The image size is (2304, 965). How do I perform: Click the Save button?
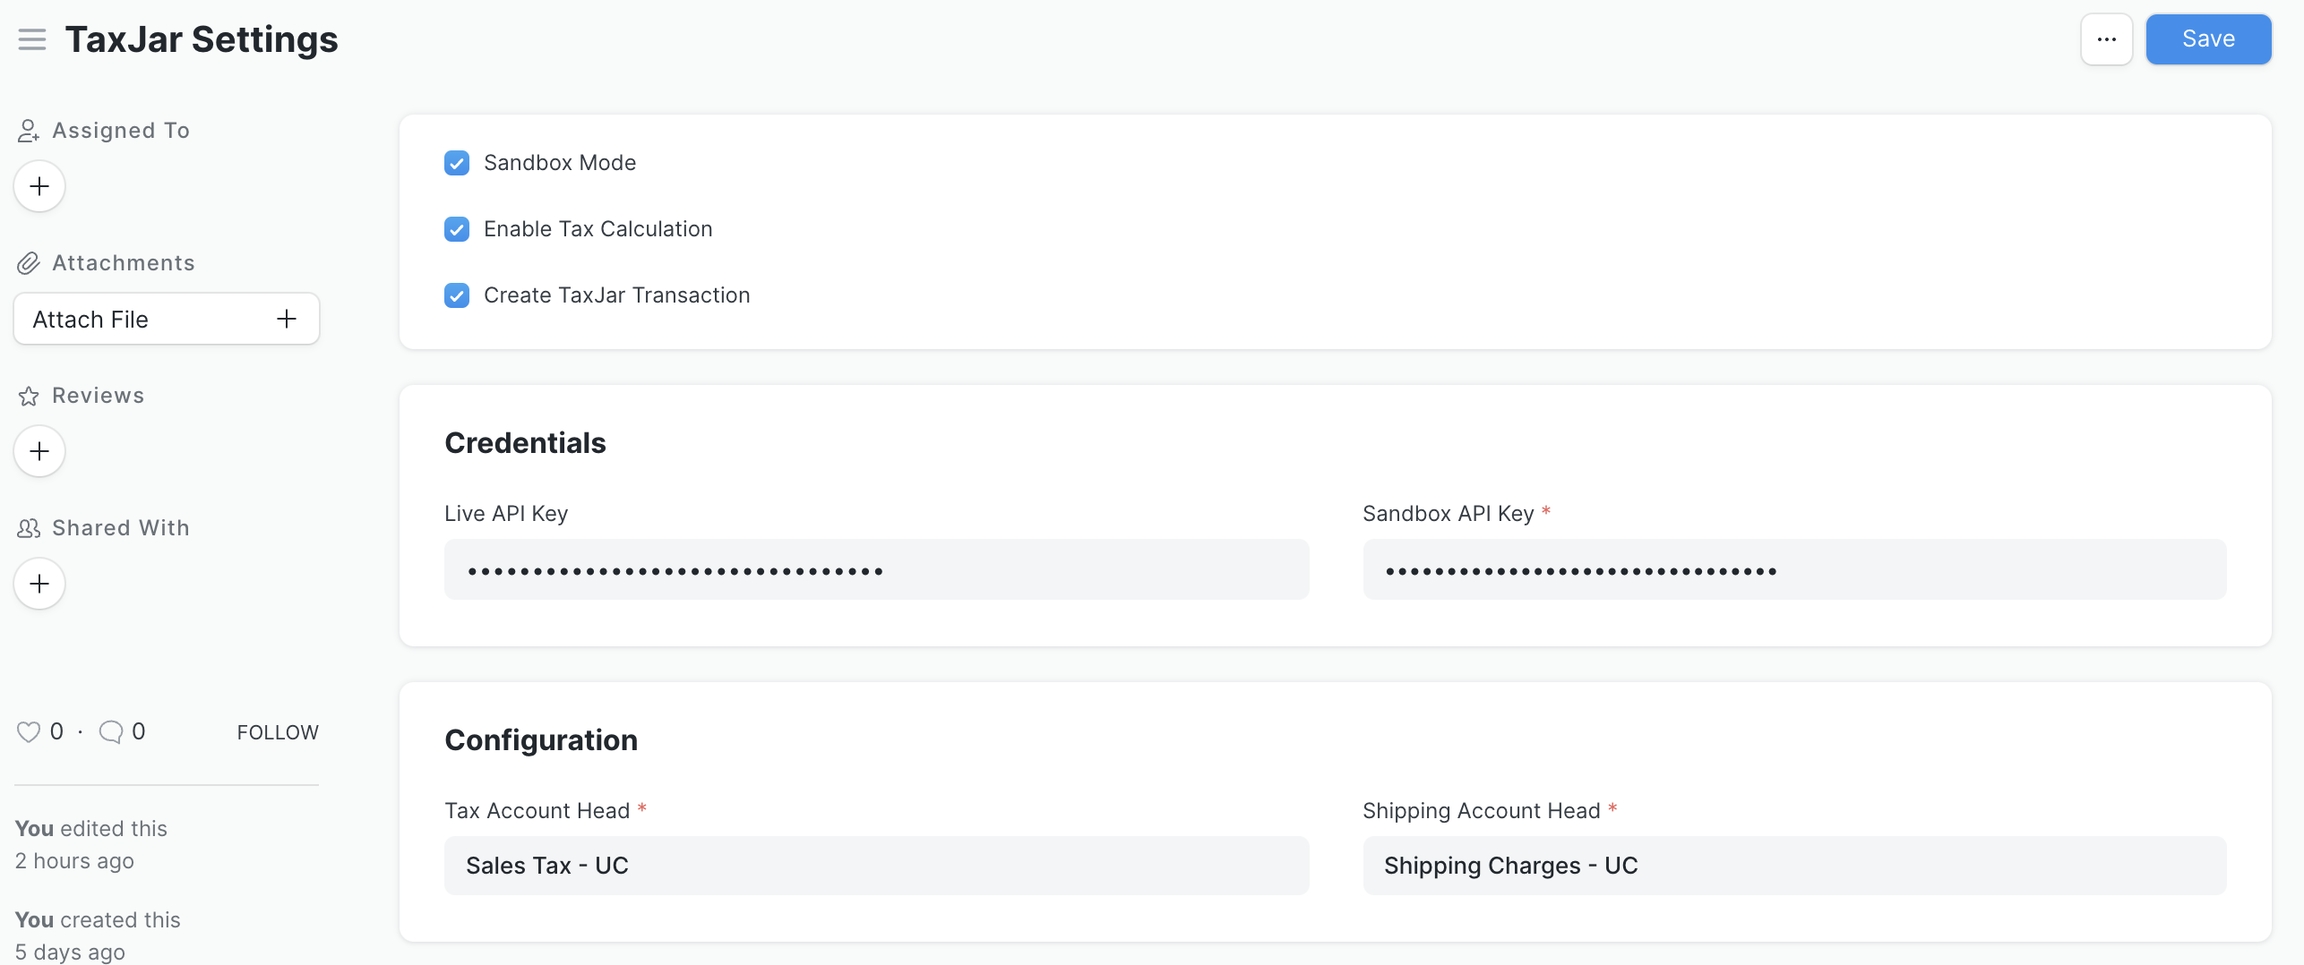[x=2208, y=39]
